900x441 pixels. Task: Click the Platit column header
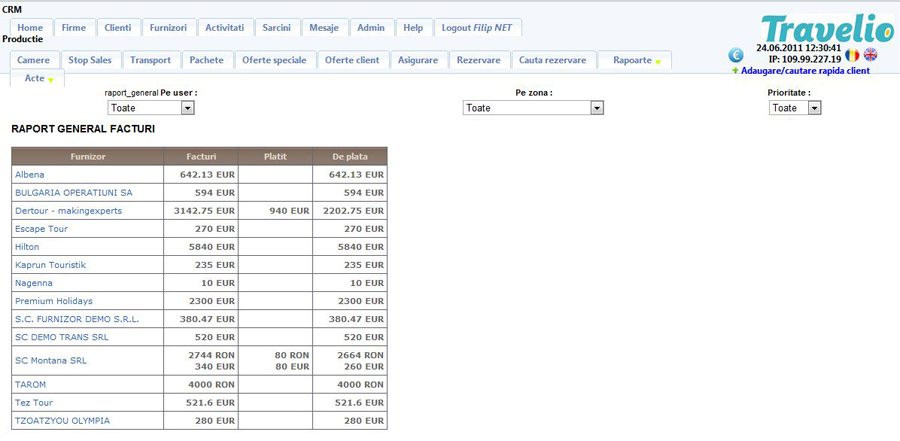pos(276,156)
